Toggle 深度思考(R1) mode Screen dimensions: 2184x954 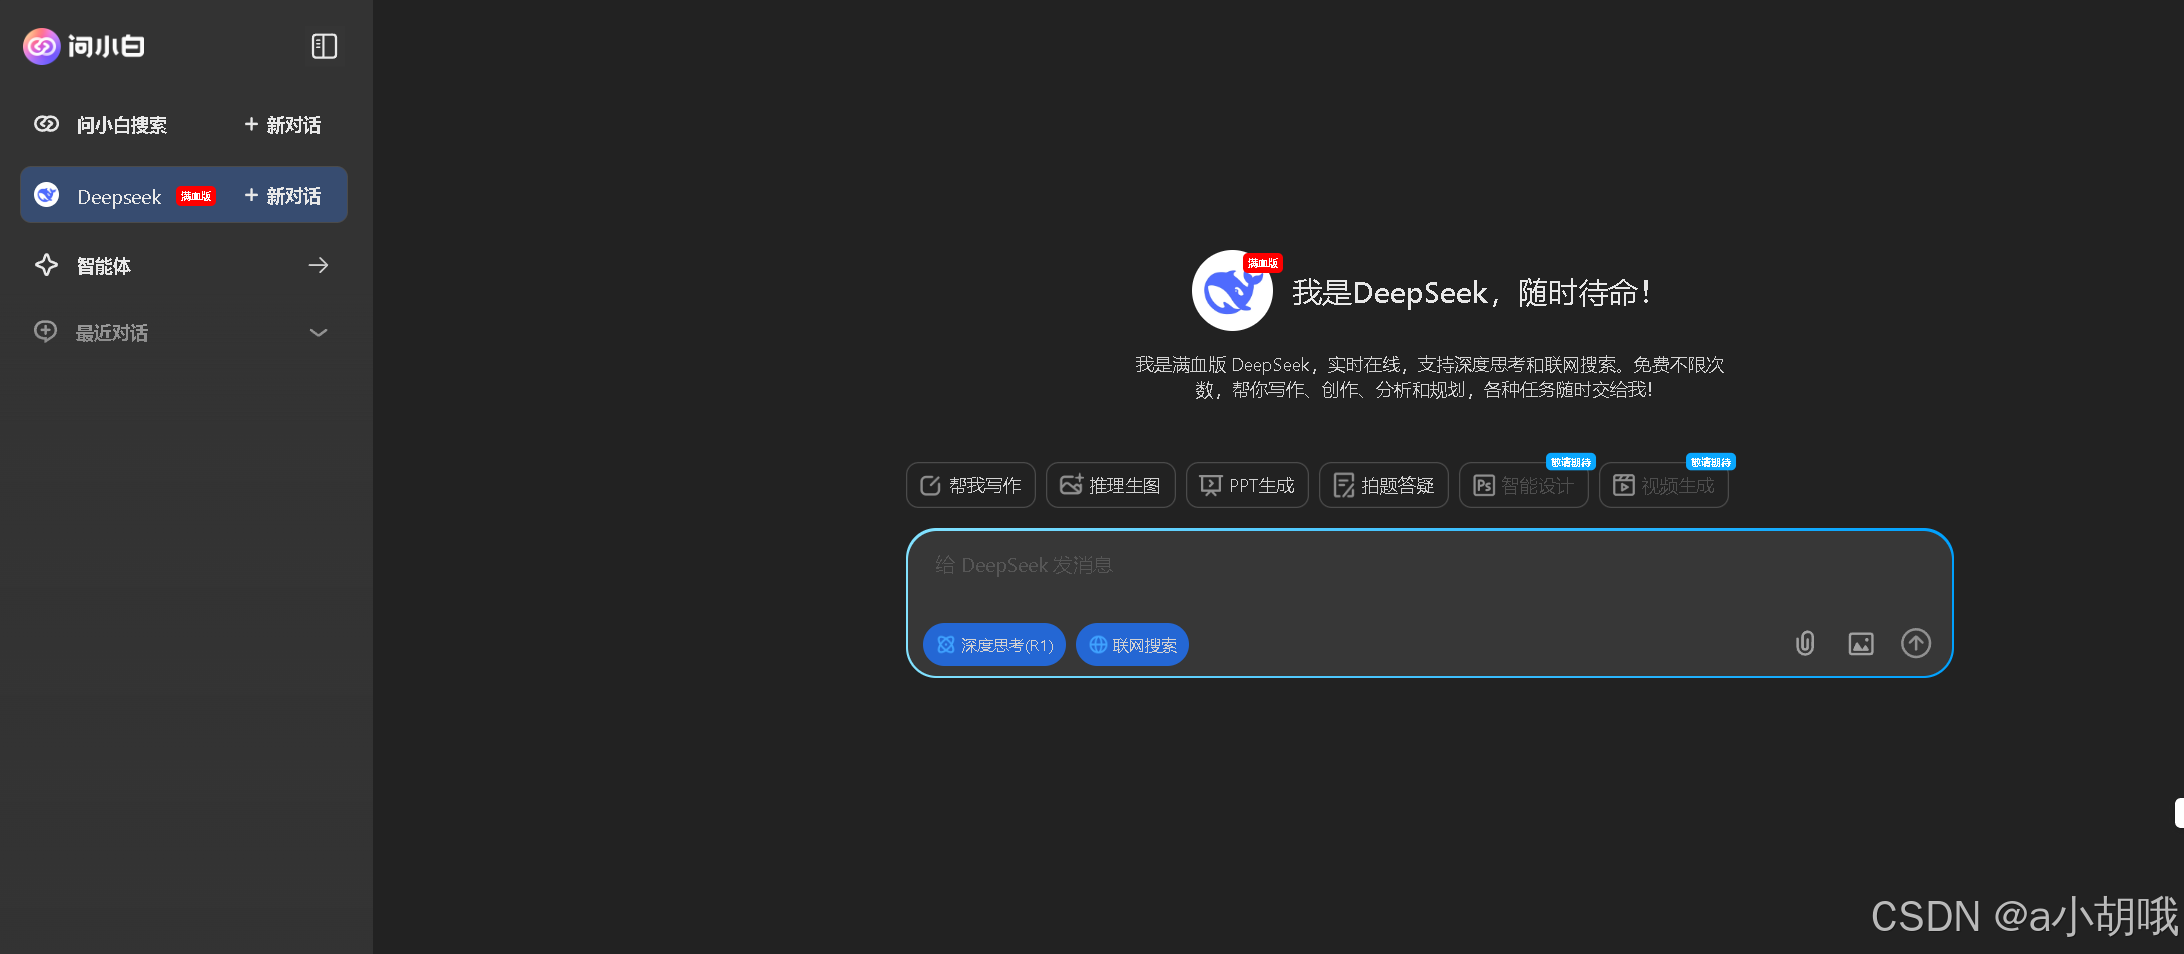click(x=994, y=645)
